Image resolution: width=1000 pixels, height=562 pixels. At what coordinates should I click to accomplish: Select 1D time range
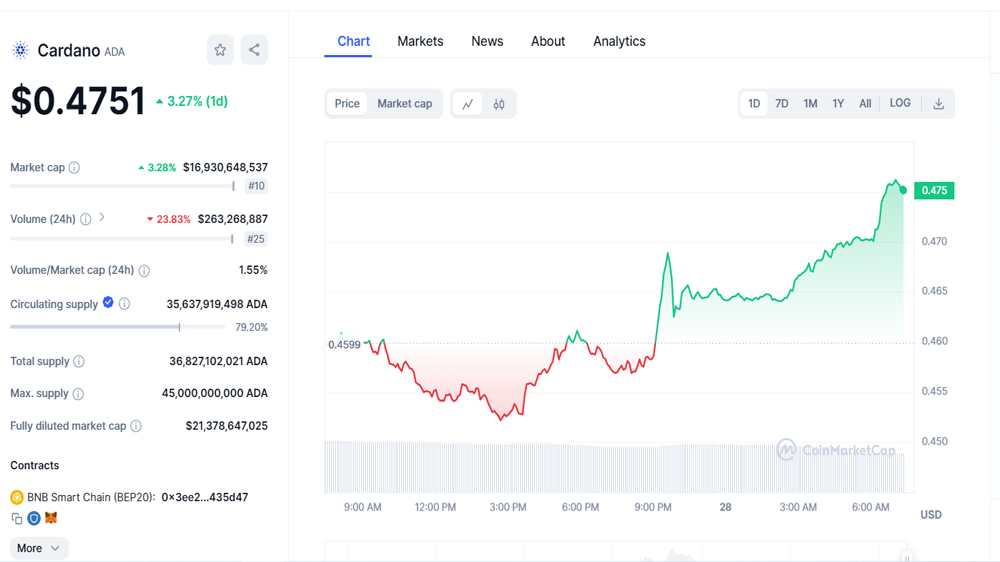[x=754, y=104]
